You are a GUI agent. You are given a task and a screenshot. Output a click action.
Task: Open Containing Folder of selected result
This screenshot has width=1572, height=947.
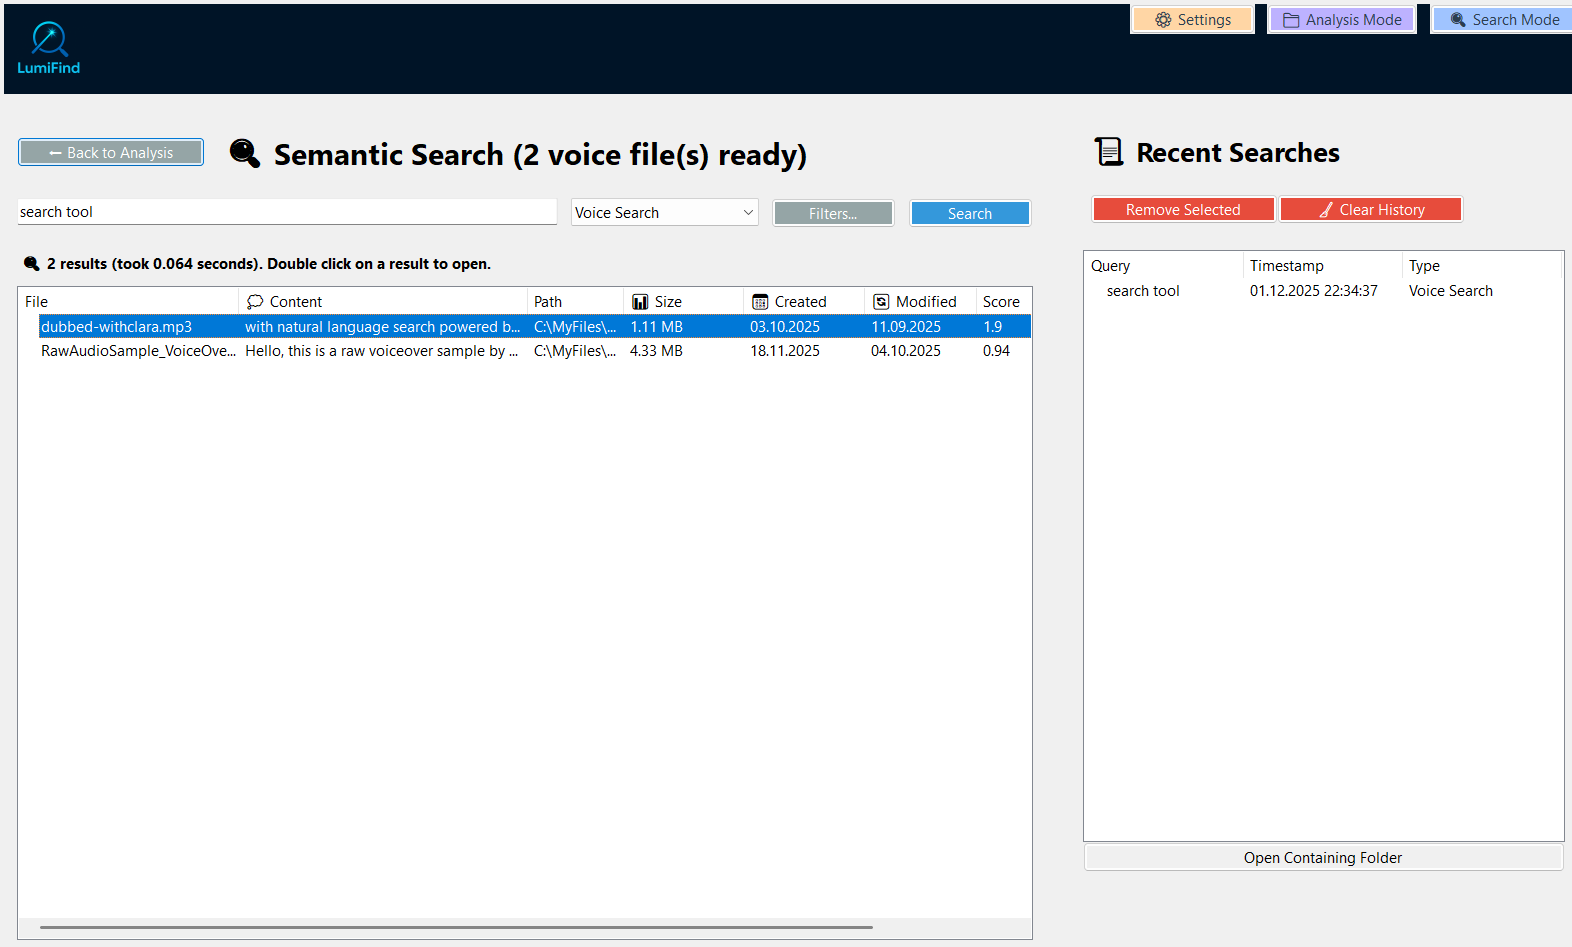point(1323,858)
